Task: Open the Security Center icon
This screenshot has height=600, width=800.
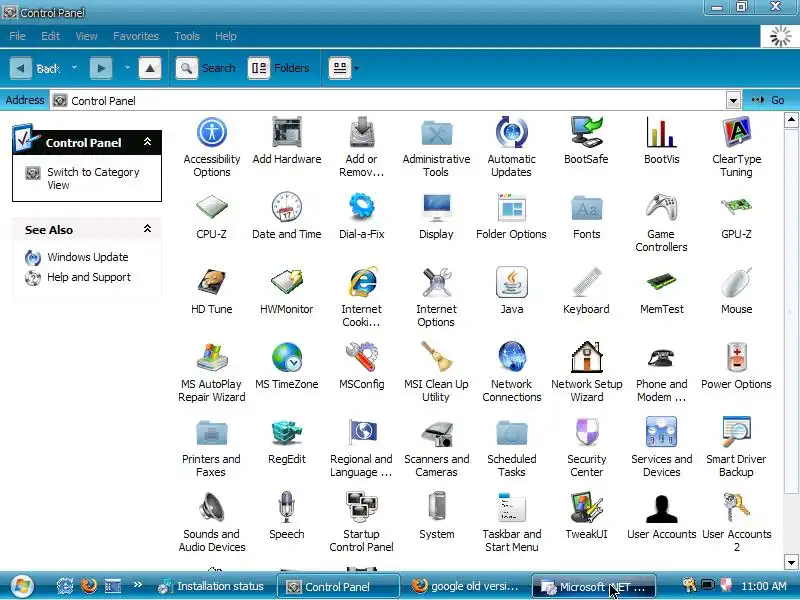Action: pos(587,432)
